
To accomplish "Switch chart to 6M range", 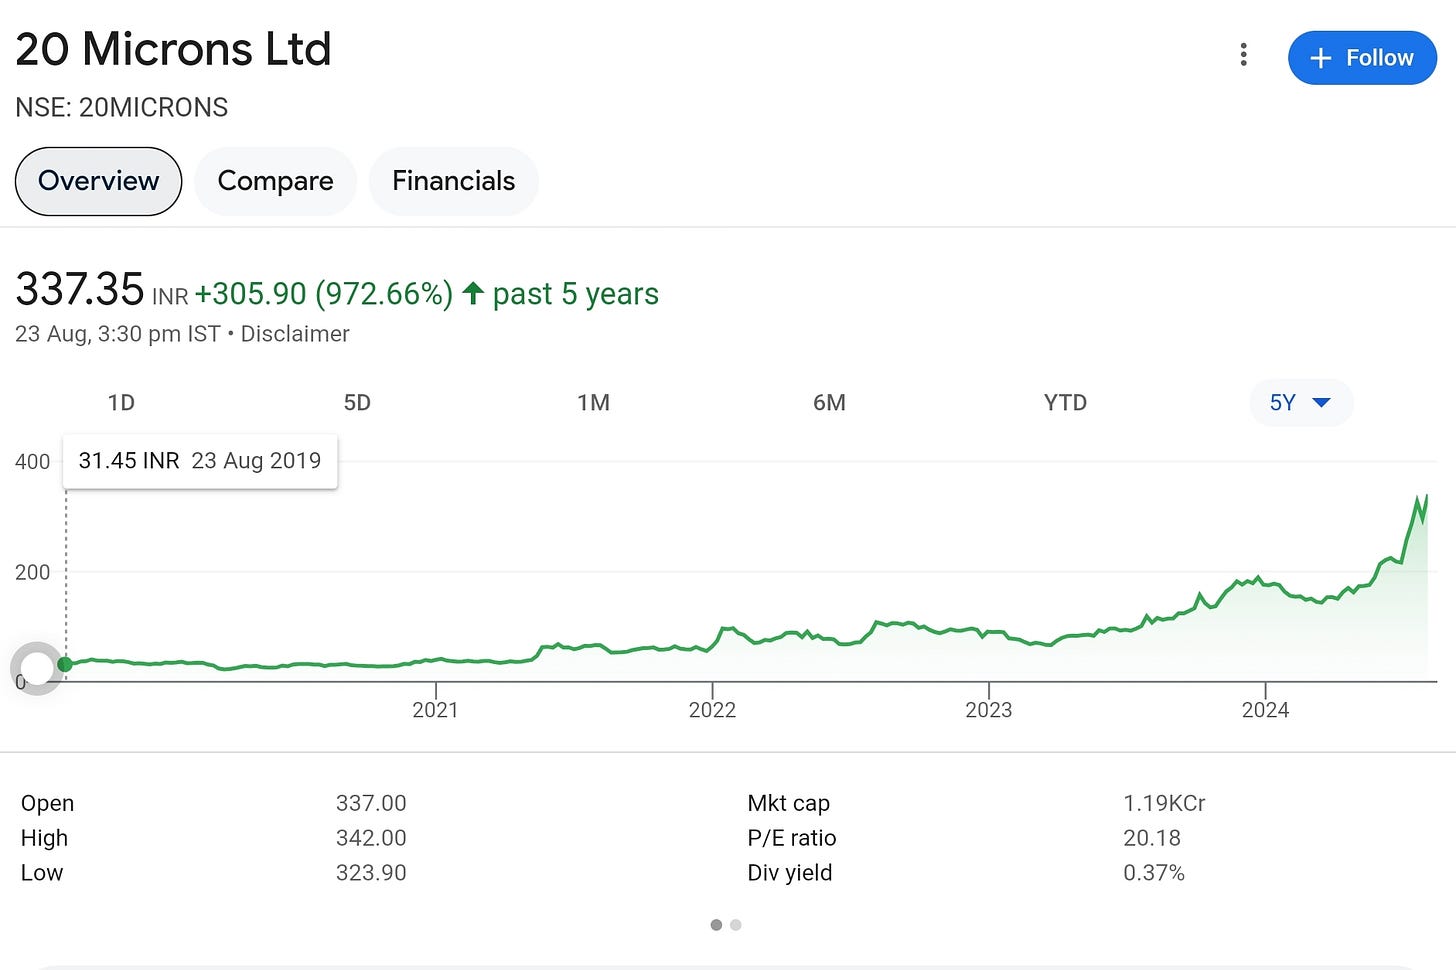I will [x=829, y=403].
